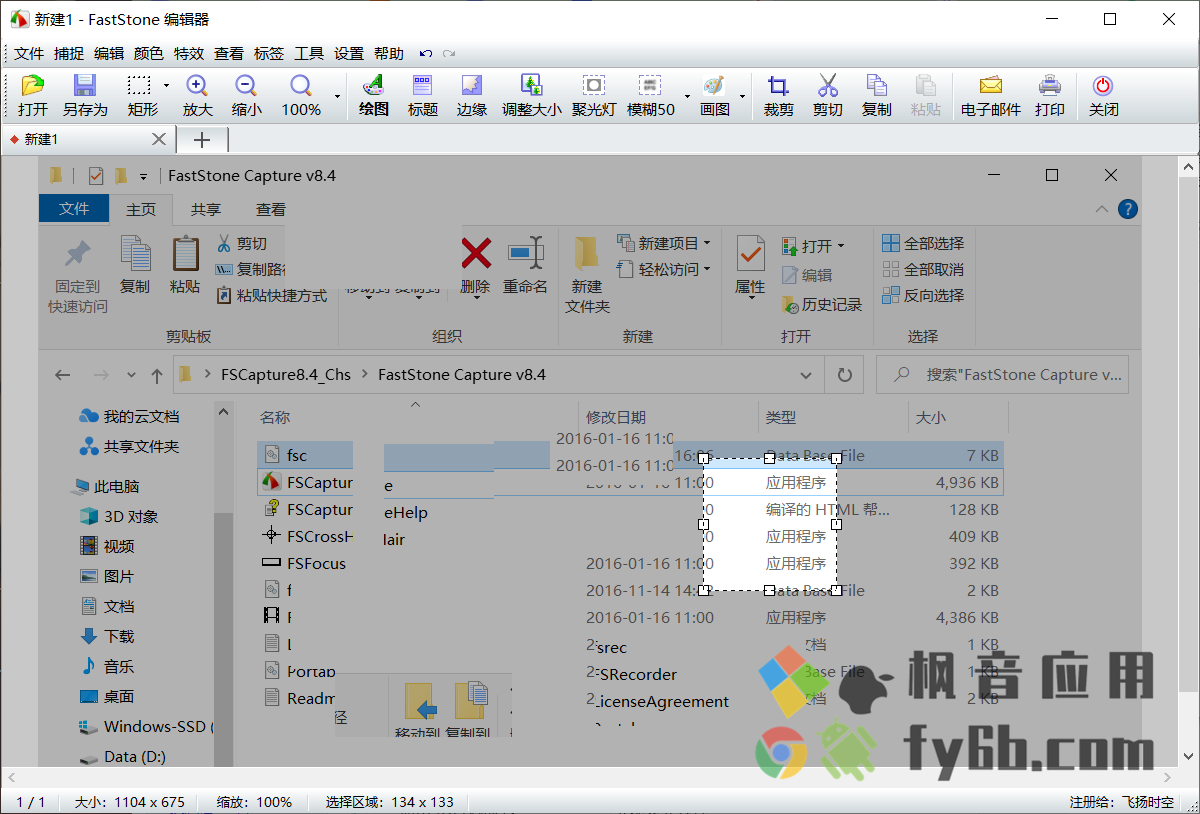Screen dimensions: 1200x814
Task: Click the Crop (裁剪) tool icon
Action: point(778,95)
